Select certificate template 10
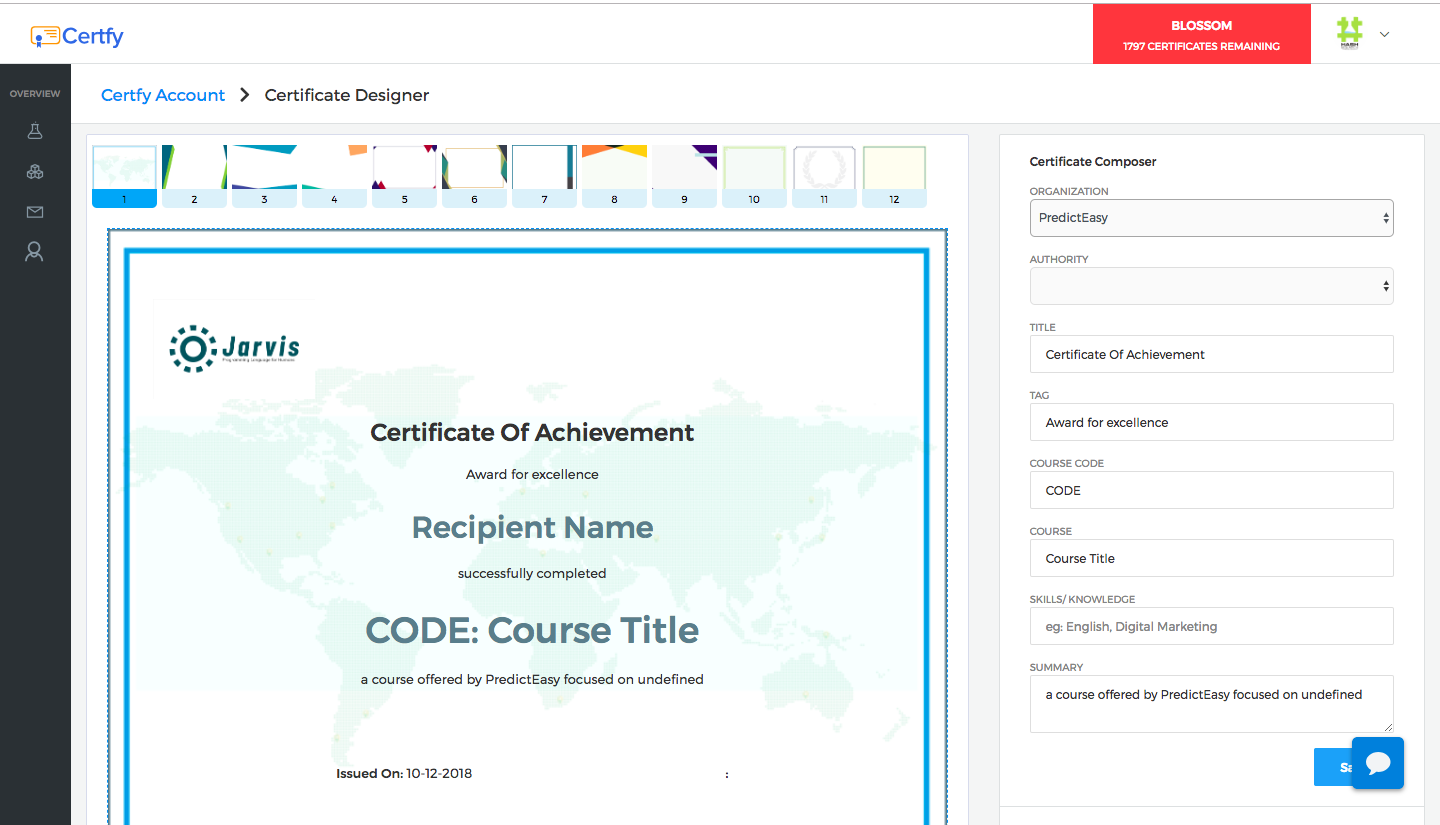This screenshot has height=825, width=1440. click(x=754, y=177)
